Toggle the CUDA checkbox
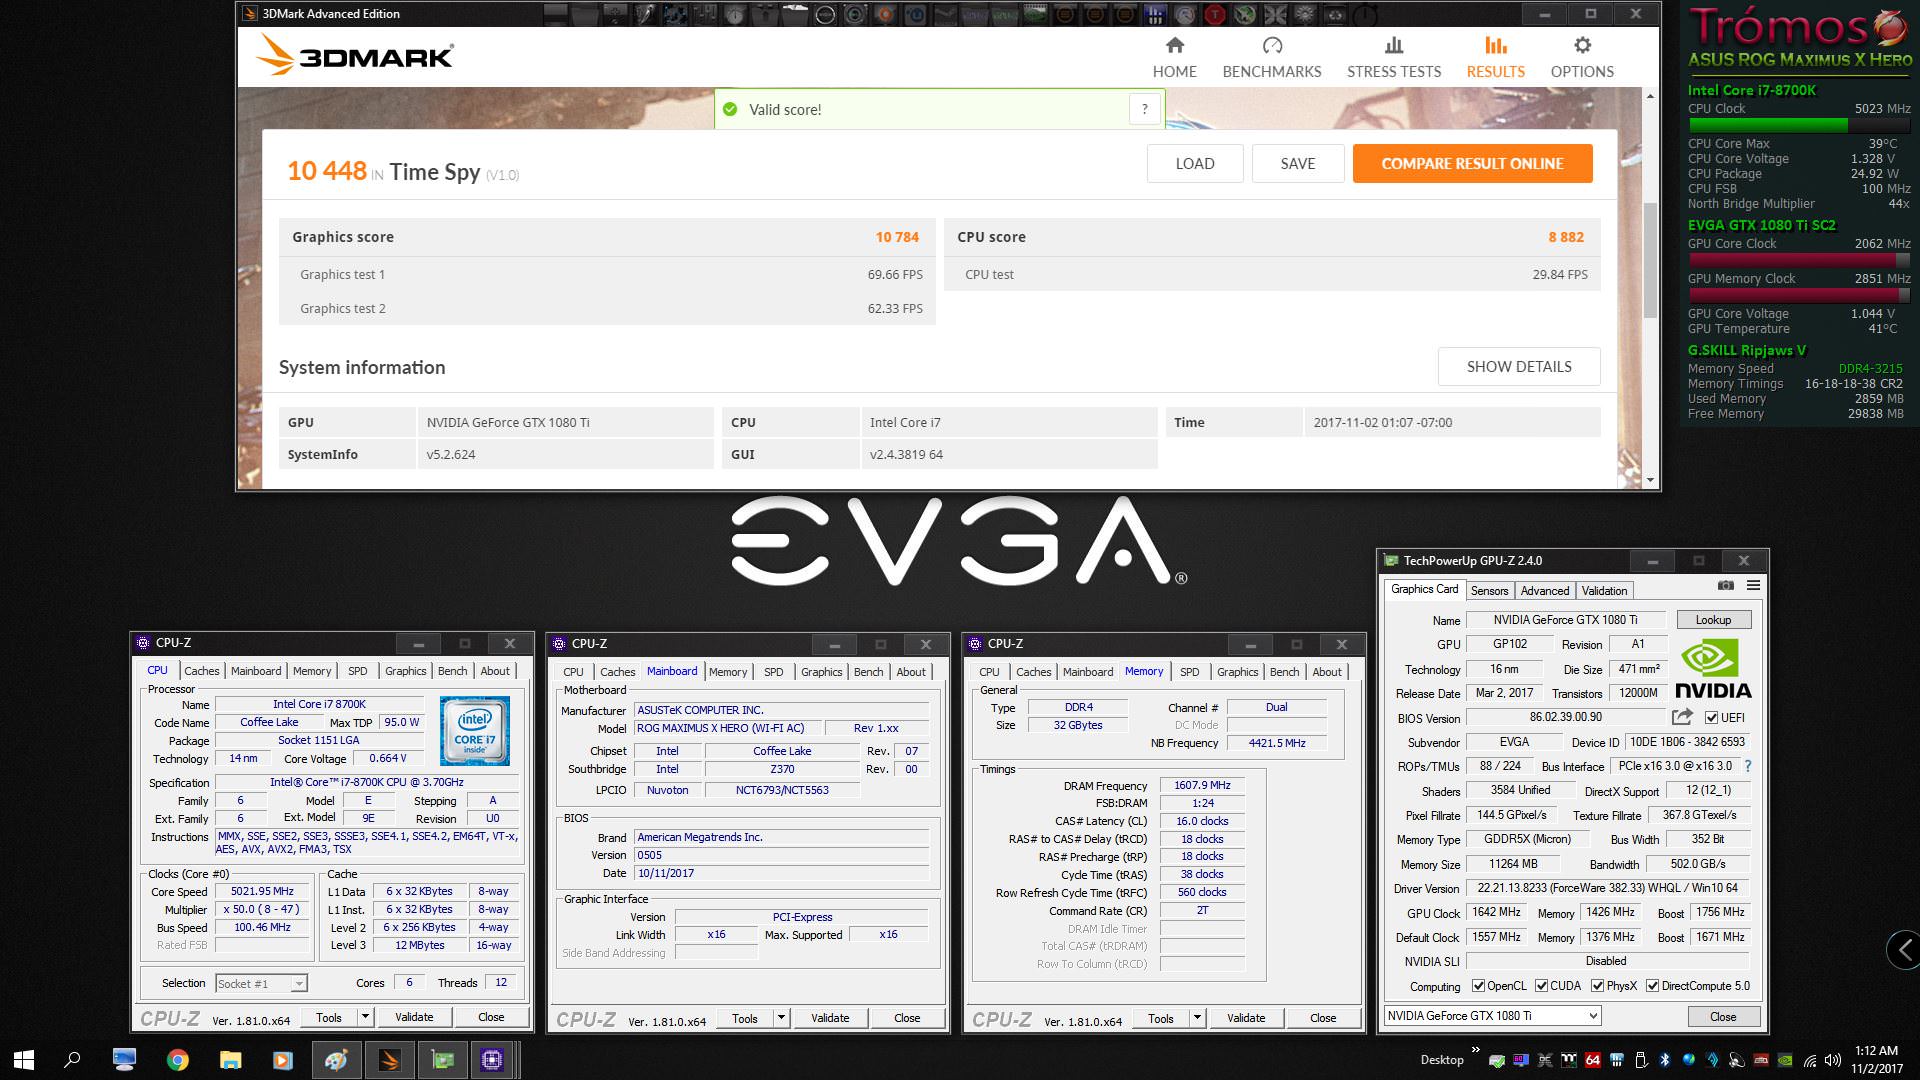This screenshot has width=1920, height=1080. (1541, 986)
